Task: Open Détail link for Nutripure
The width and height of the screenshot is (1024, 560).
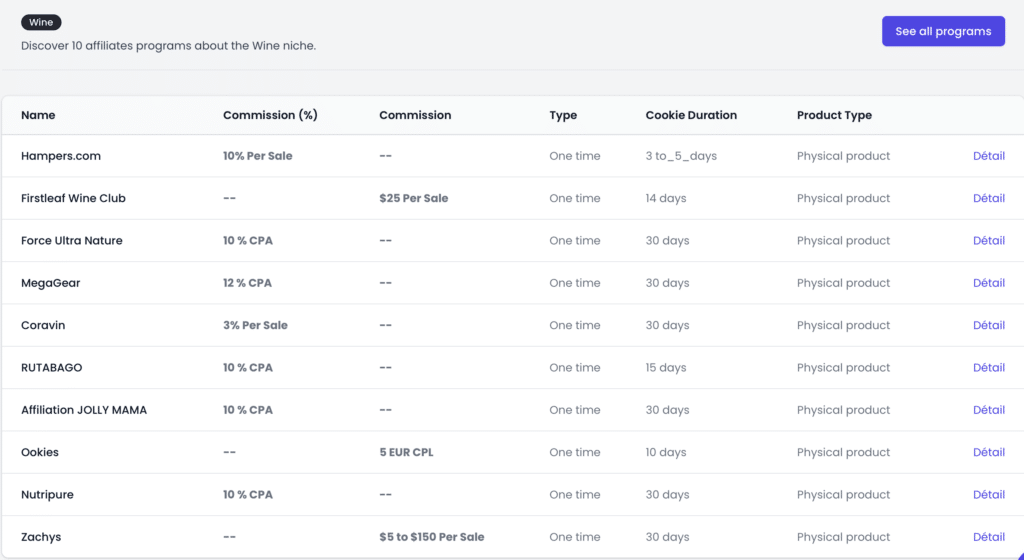Action: pos(989,495)
